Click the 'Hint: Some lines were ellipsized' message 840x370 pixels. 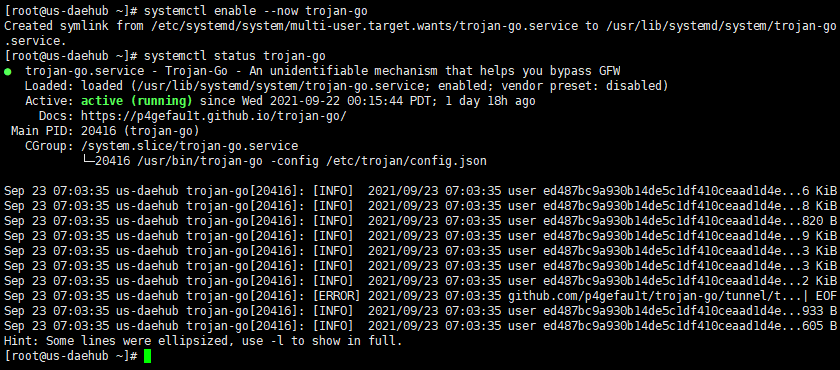point(202,341)
